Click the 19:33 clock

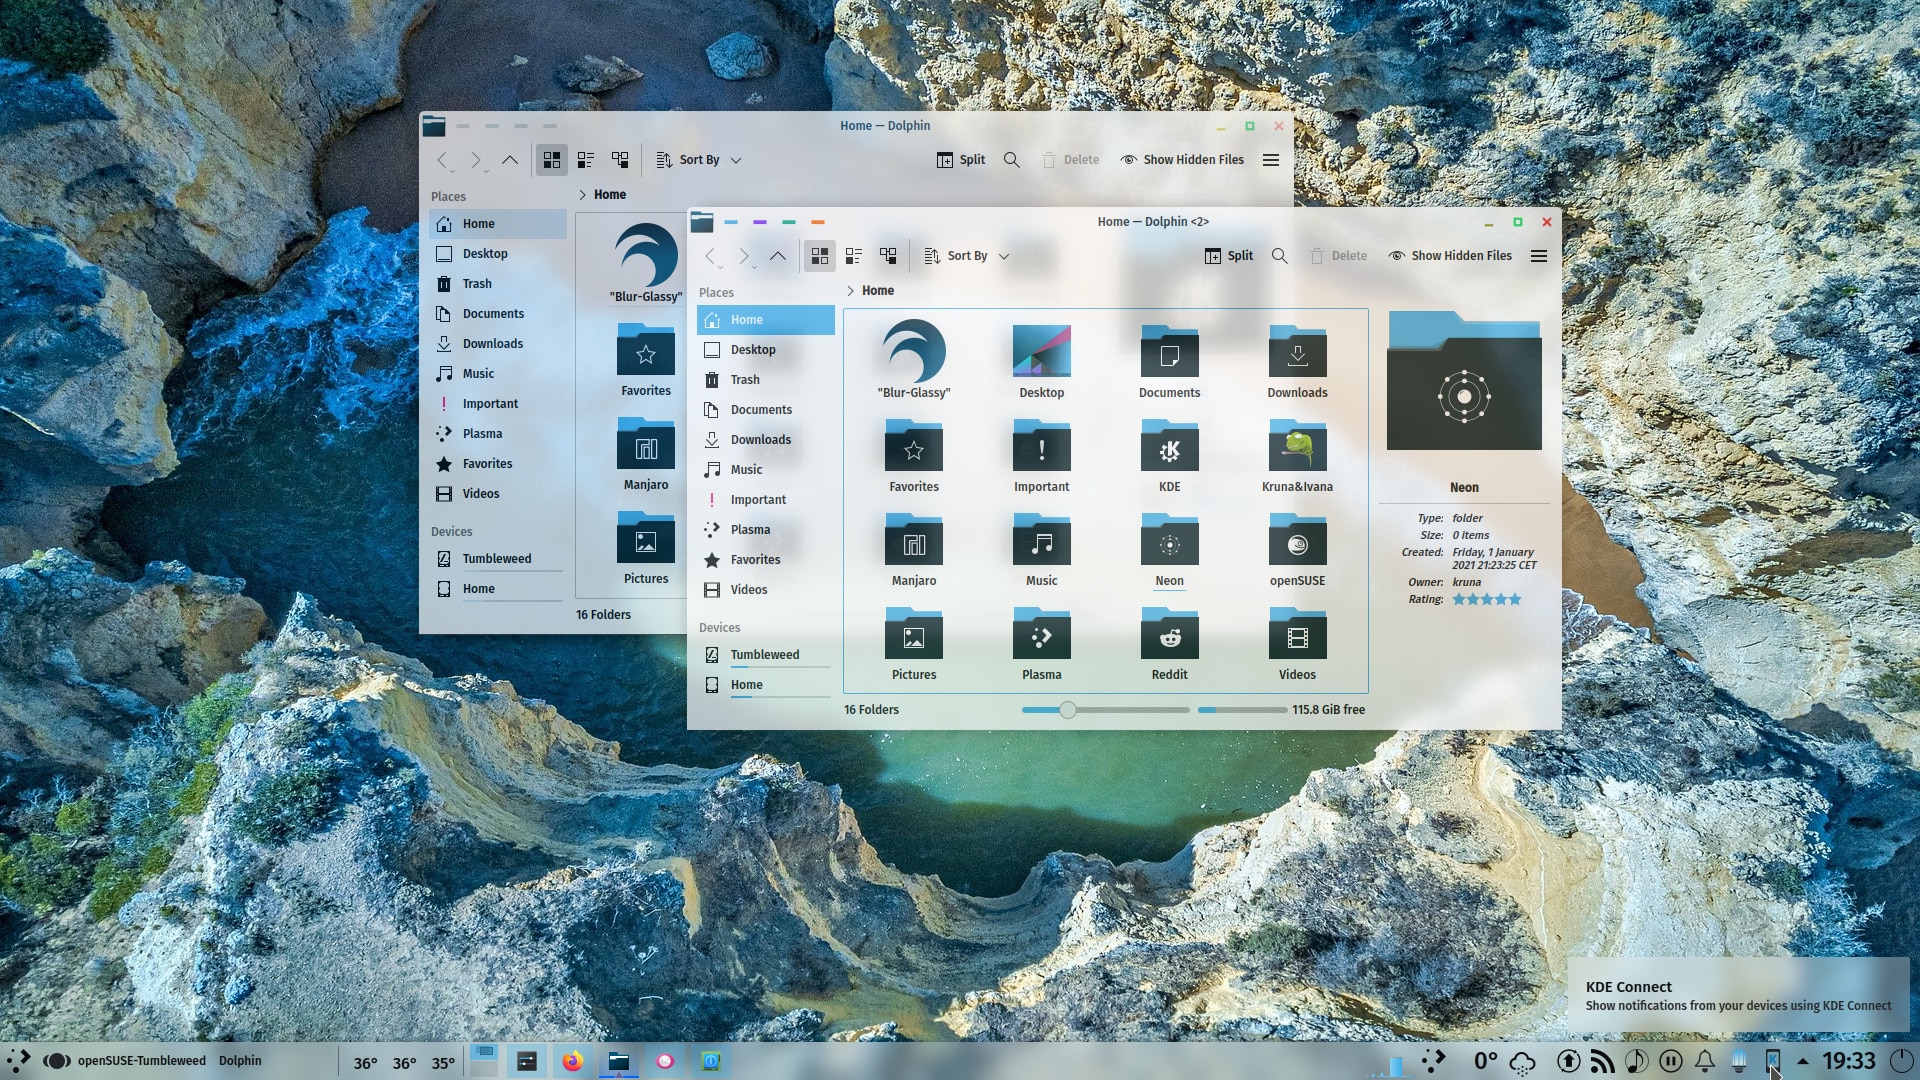pos(1848,1061)
